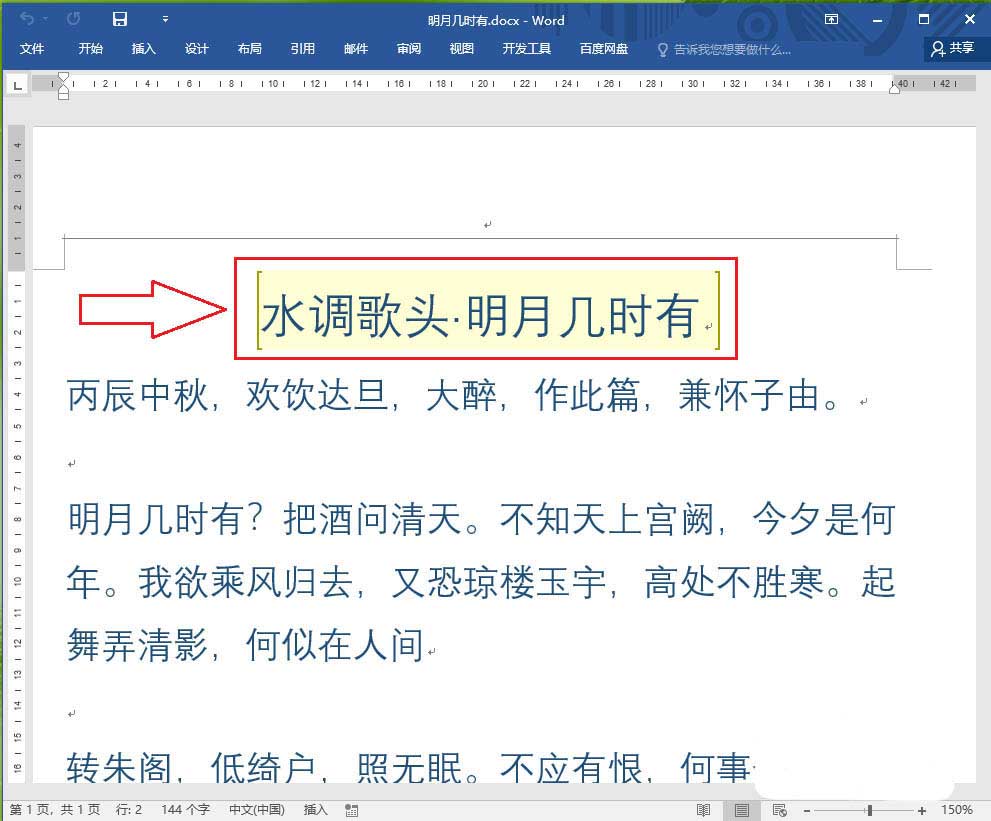Click the right indent marker on ruler

(x=894, y=90)
